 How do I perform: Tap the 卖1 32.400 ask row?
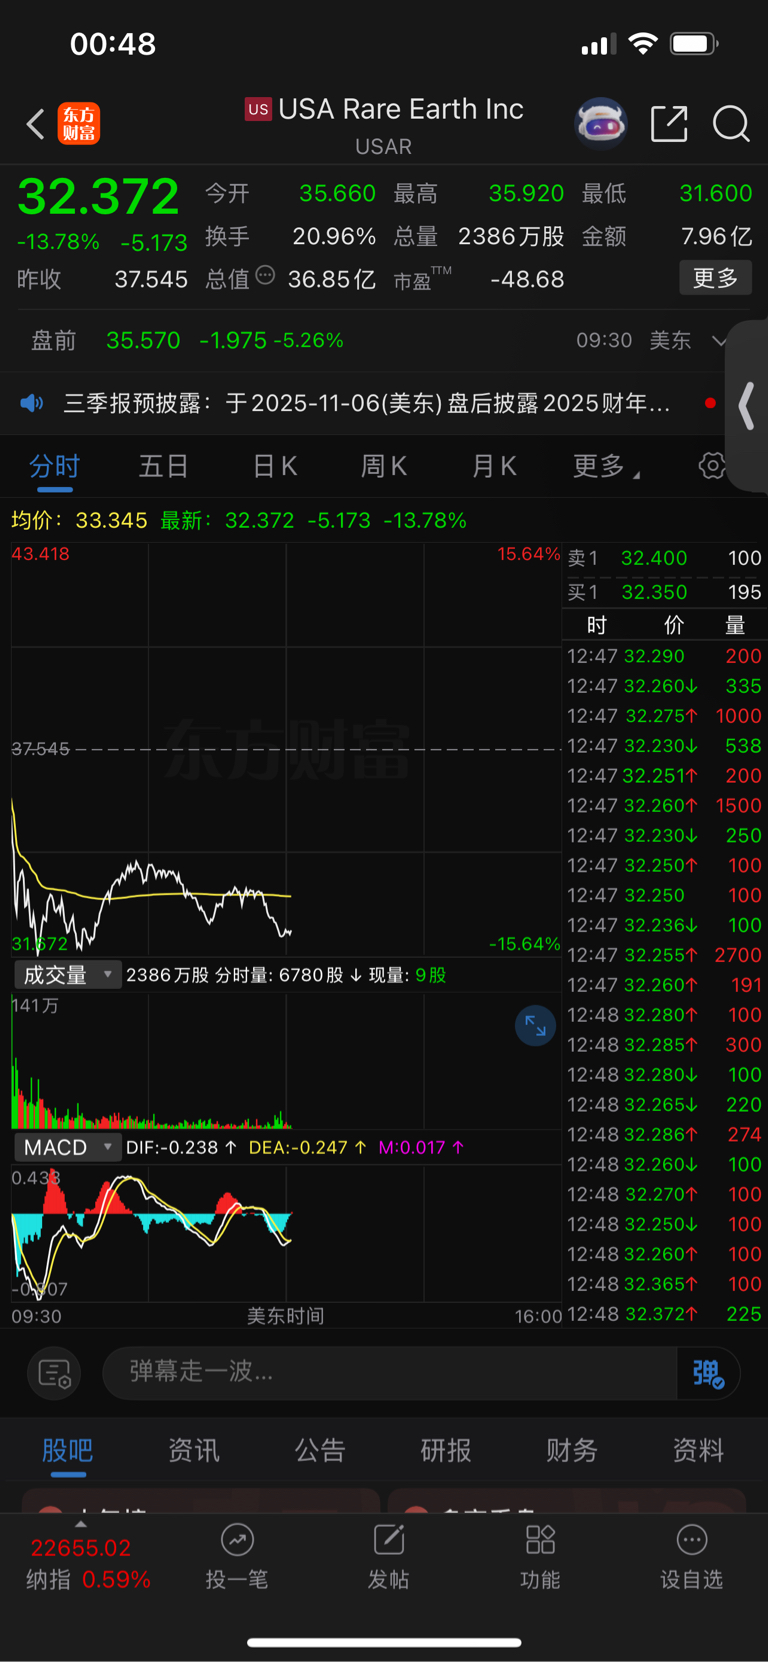pyautogui.click(x=664, y=558)
